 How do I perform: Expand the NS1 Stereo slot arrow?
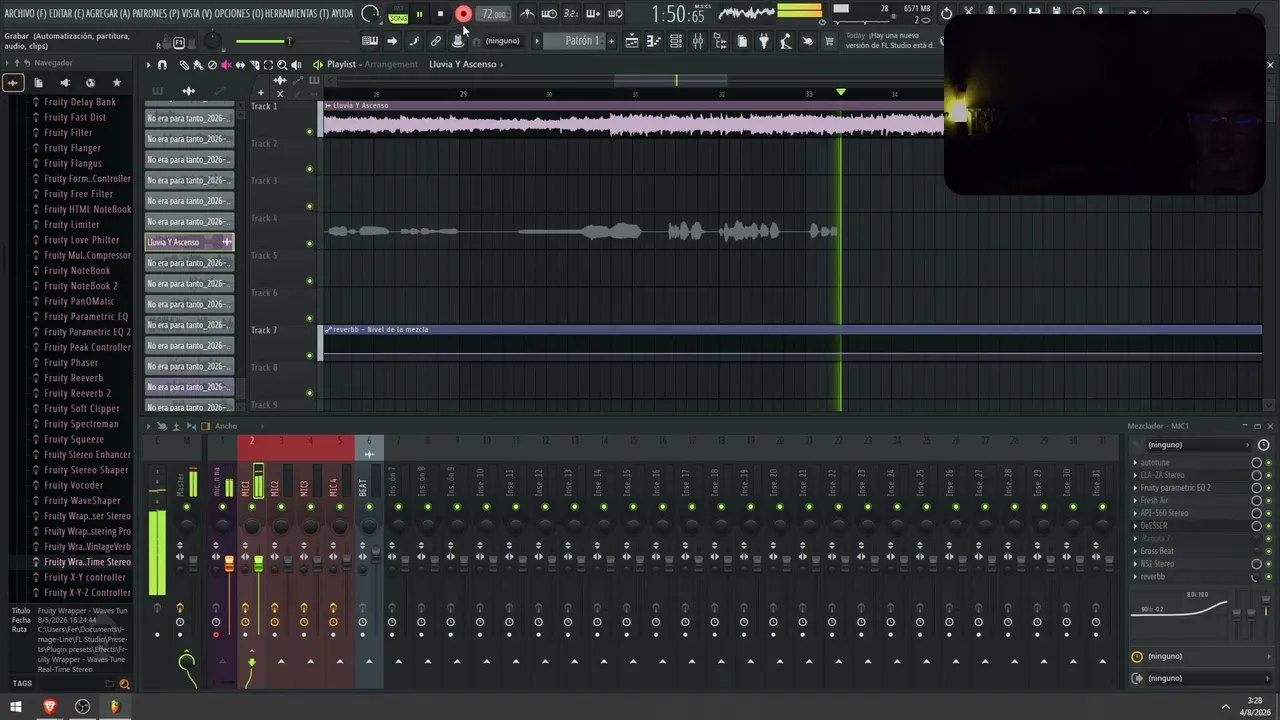pyautogui.click(x=1135, y=564)
